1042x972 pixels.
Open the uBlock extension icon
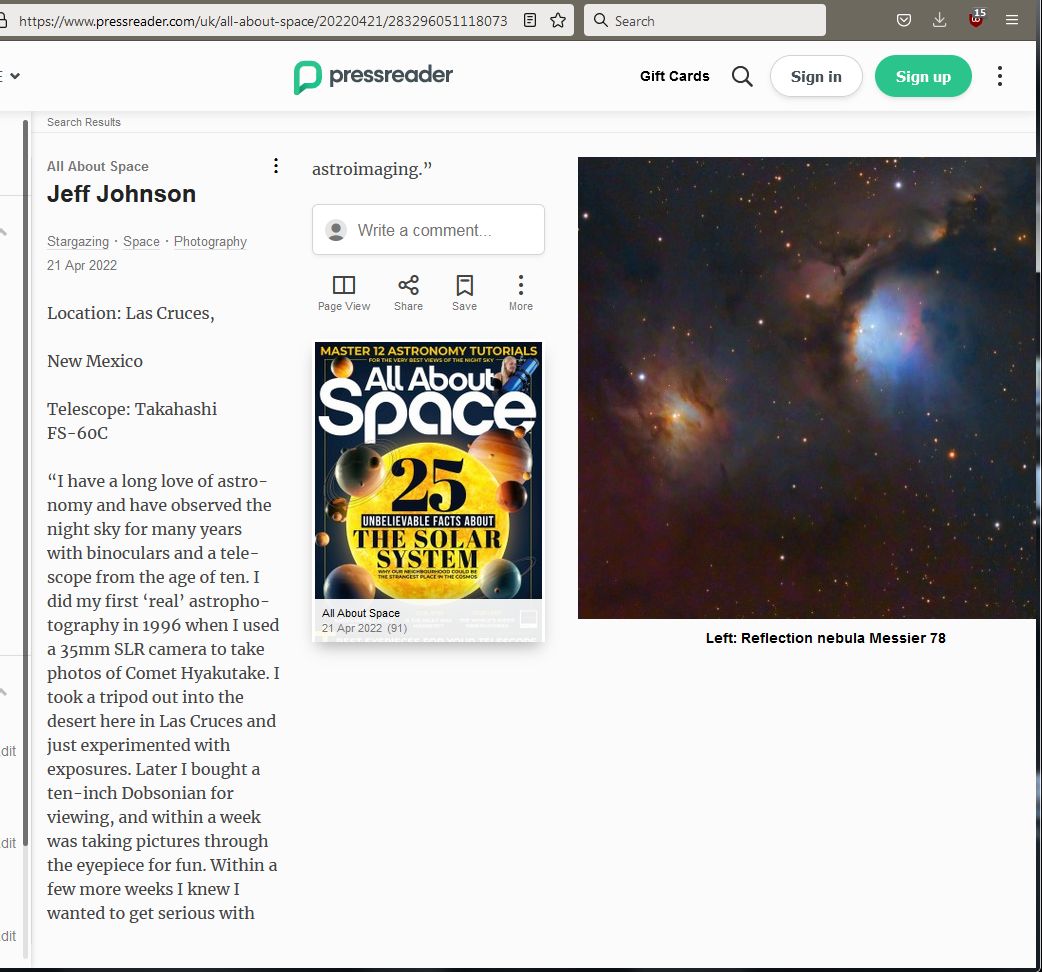point(976,20)
